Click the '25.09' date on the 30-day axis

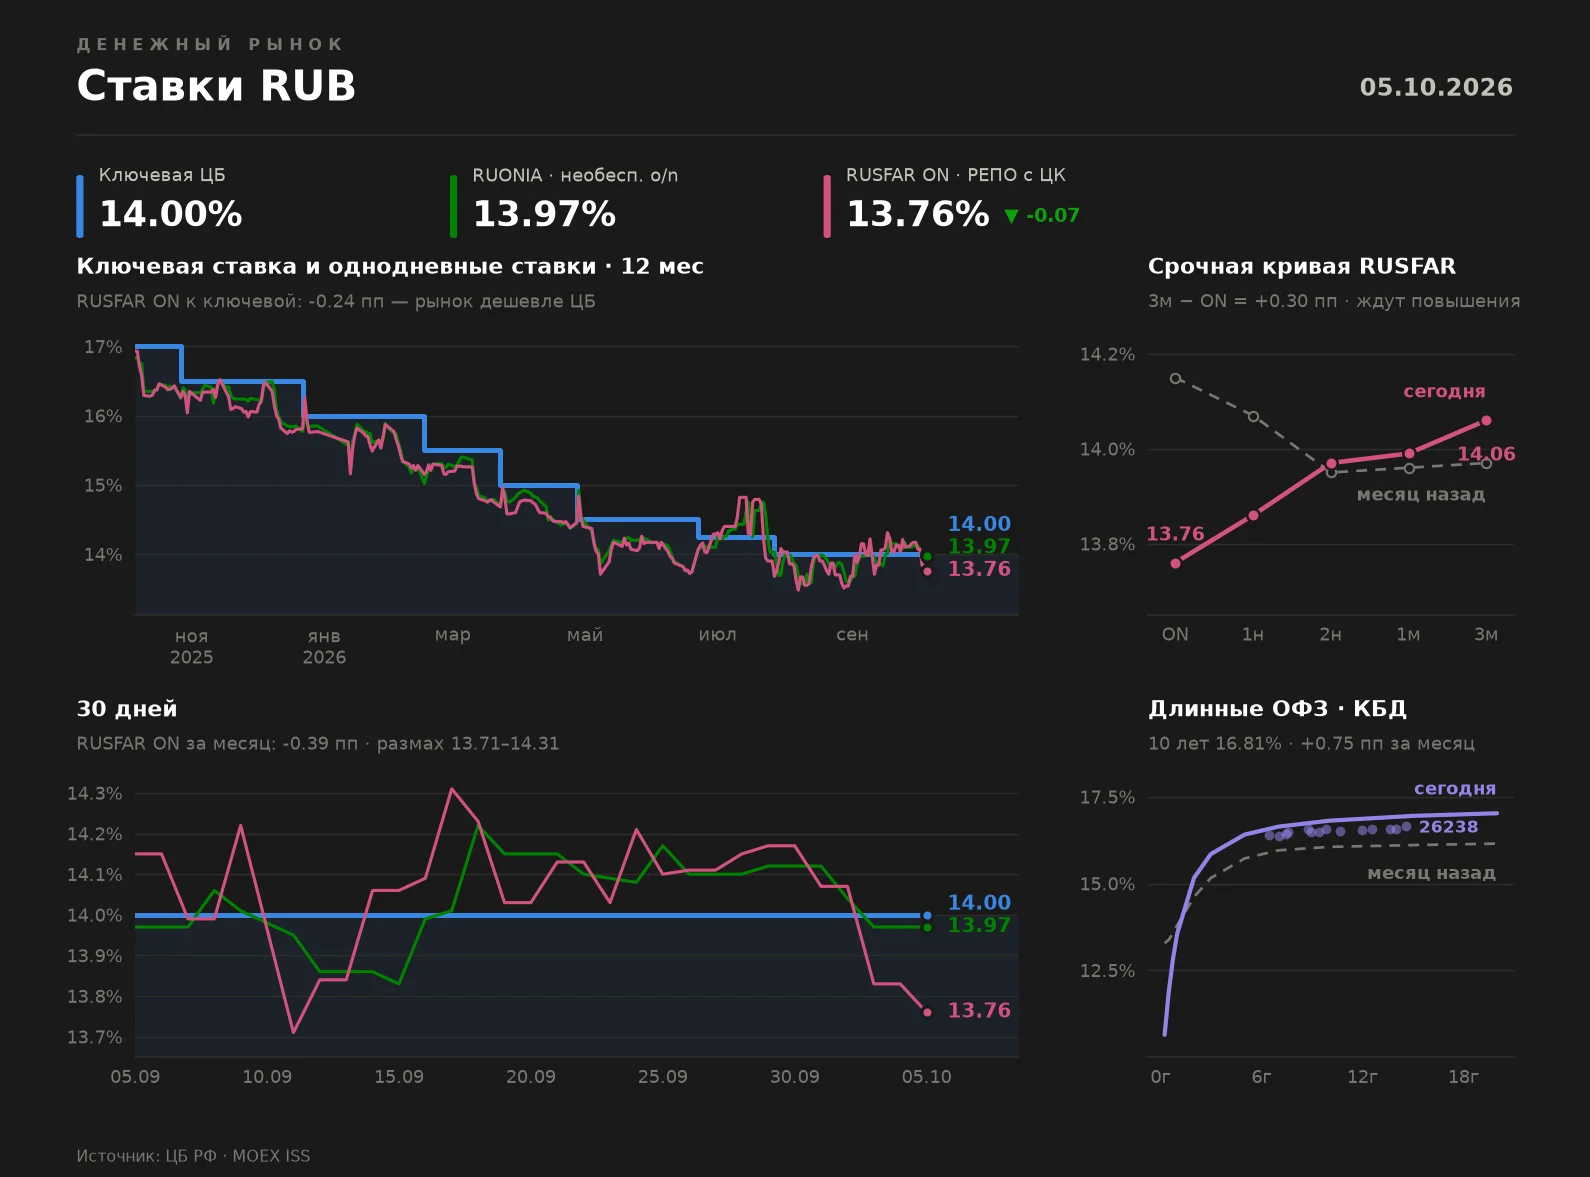(x=663, y=1076)
